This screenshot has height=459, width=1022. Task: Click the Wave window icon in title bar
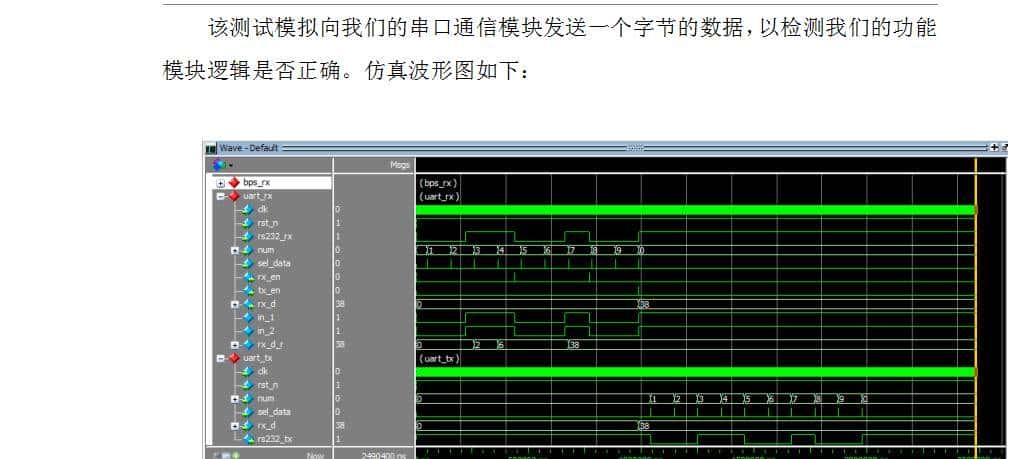(x=211, y=149)
